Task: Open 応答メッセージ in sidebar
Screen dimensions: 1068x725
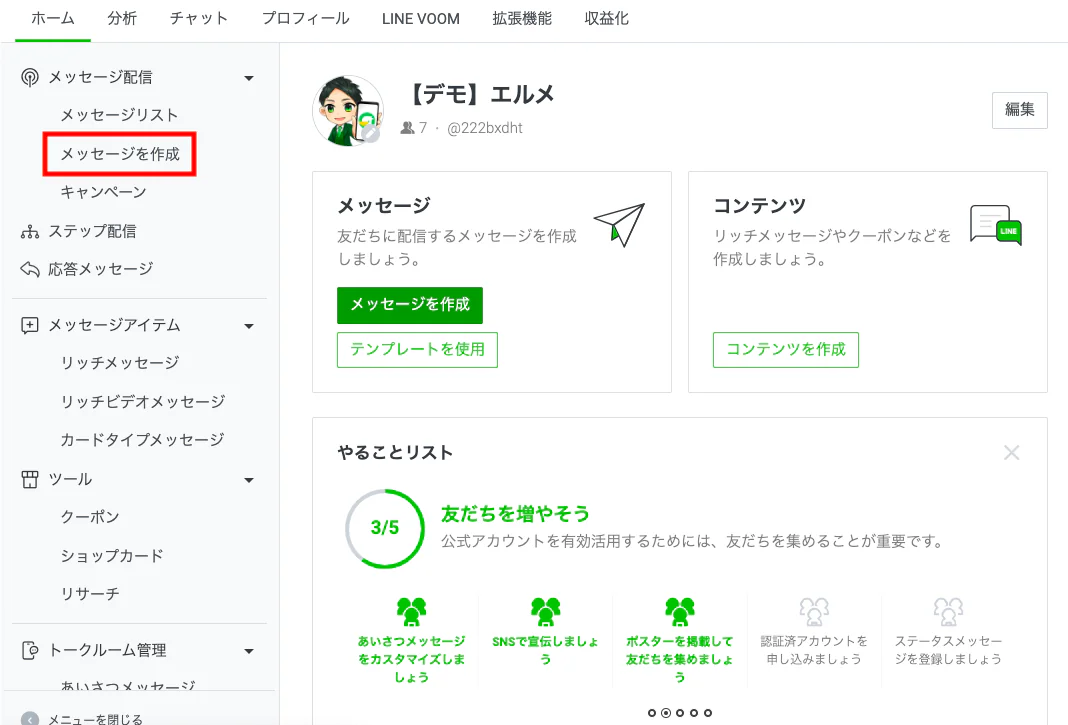Action: pos(101,269)
